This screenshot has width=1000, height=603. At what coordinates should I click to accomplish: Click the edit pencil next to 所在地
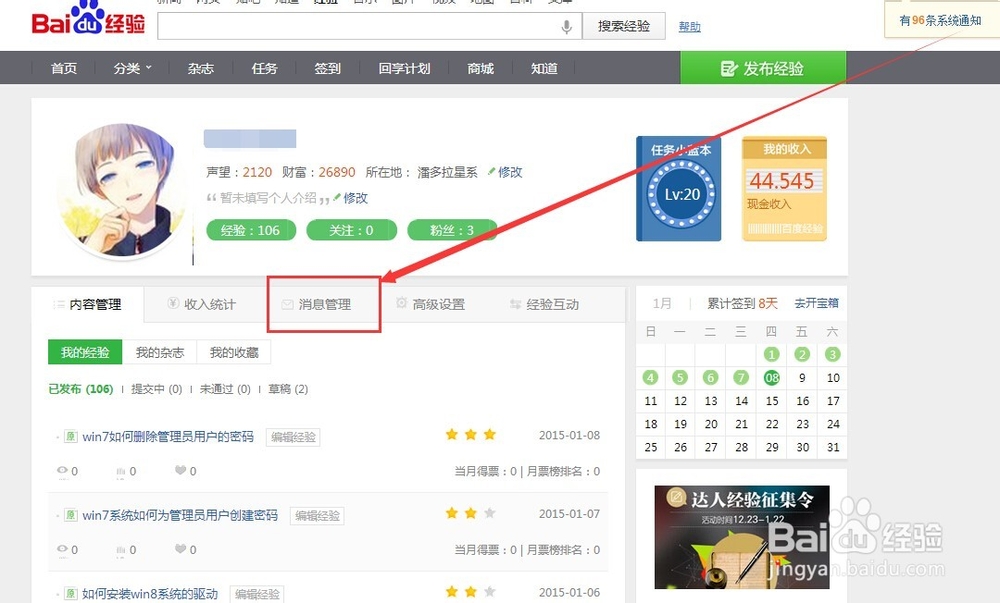492,171
